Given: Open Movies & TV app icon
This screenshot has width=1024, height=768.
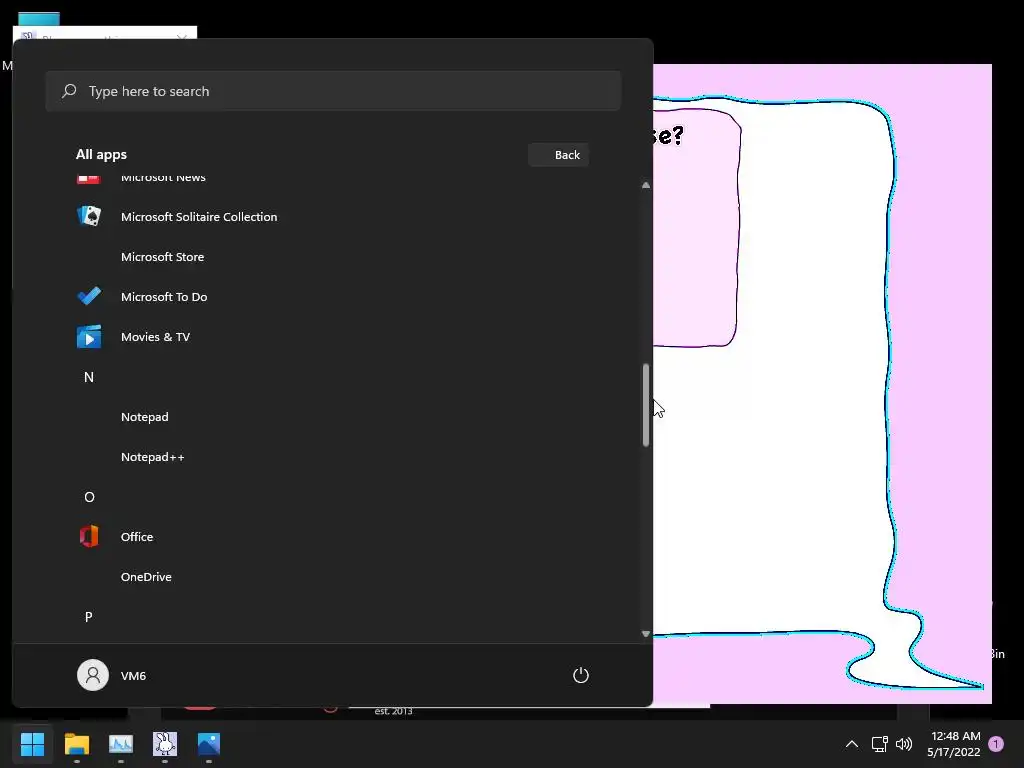Looking at the screenshot, I should [89, 337].
